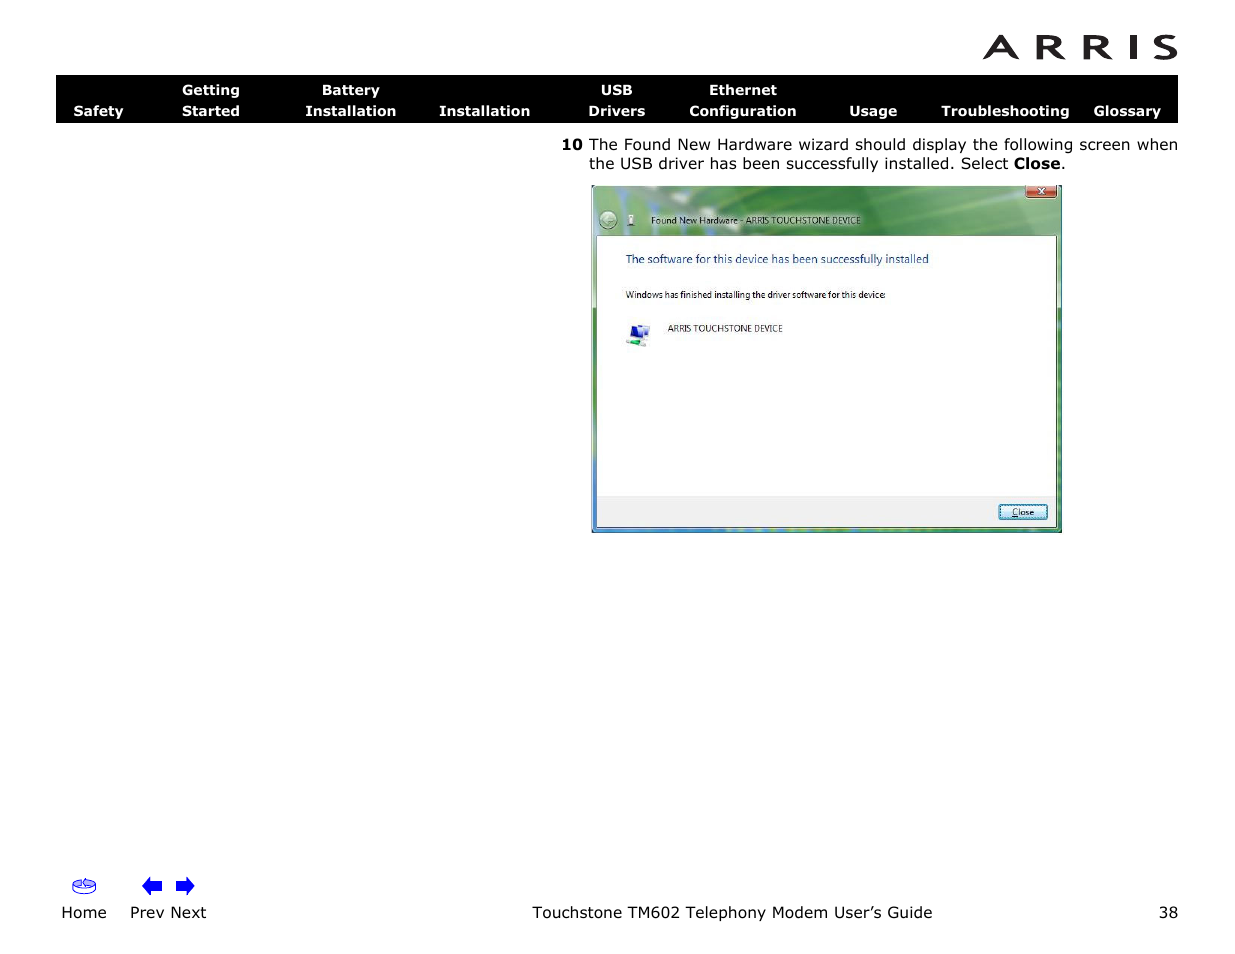This screenshot has width=1235, height=954.
Task: Click 'ARRIS TOUCHSTONE DEVICE' device name text
Action: (725, 328)
